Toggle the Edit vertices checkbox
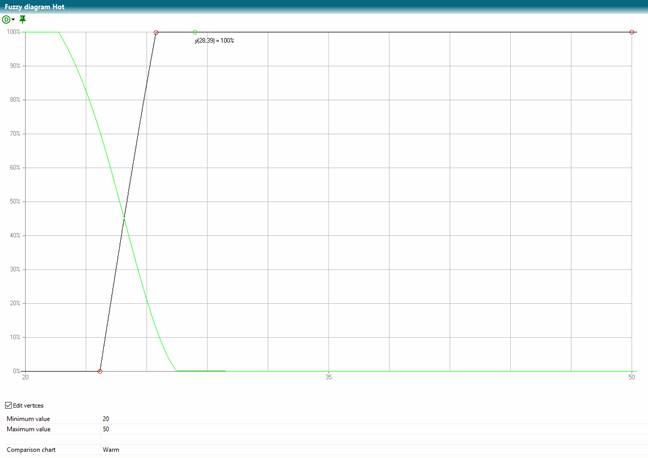 click(x=8, y=406)
